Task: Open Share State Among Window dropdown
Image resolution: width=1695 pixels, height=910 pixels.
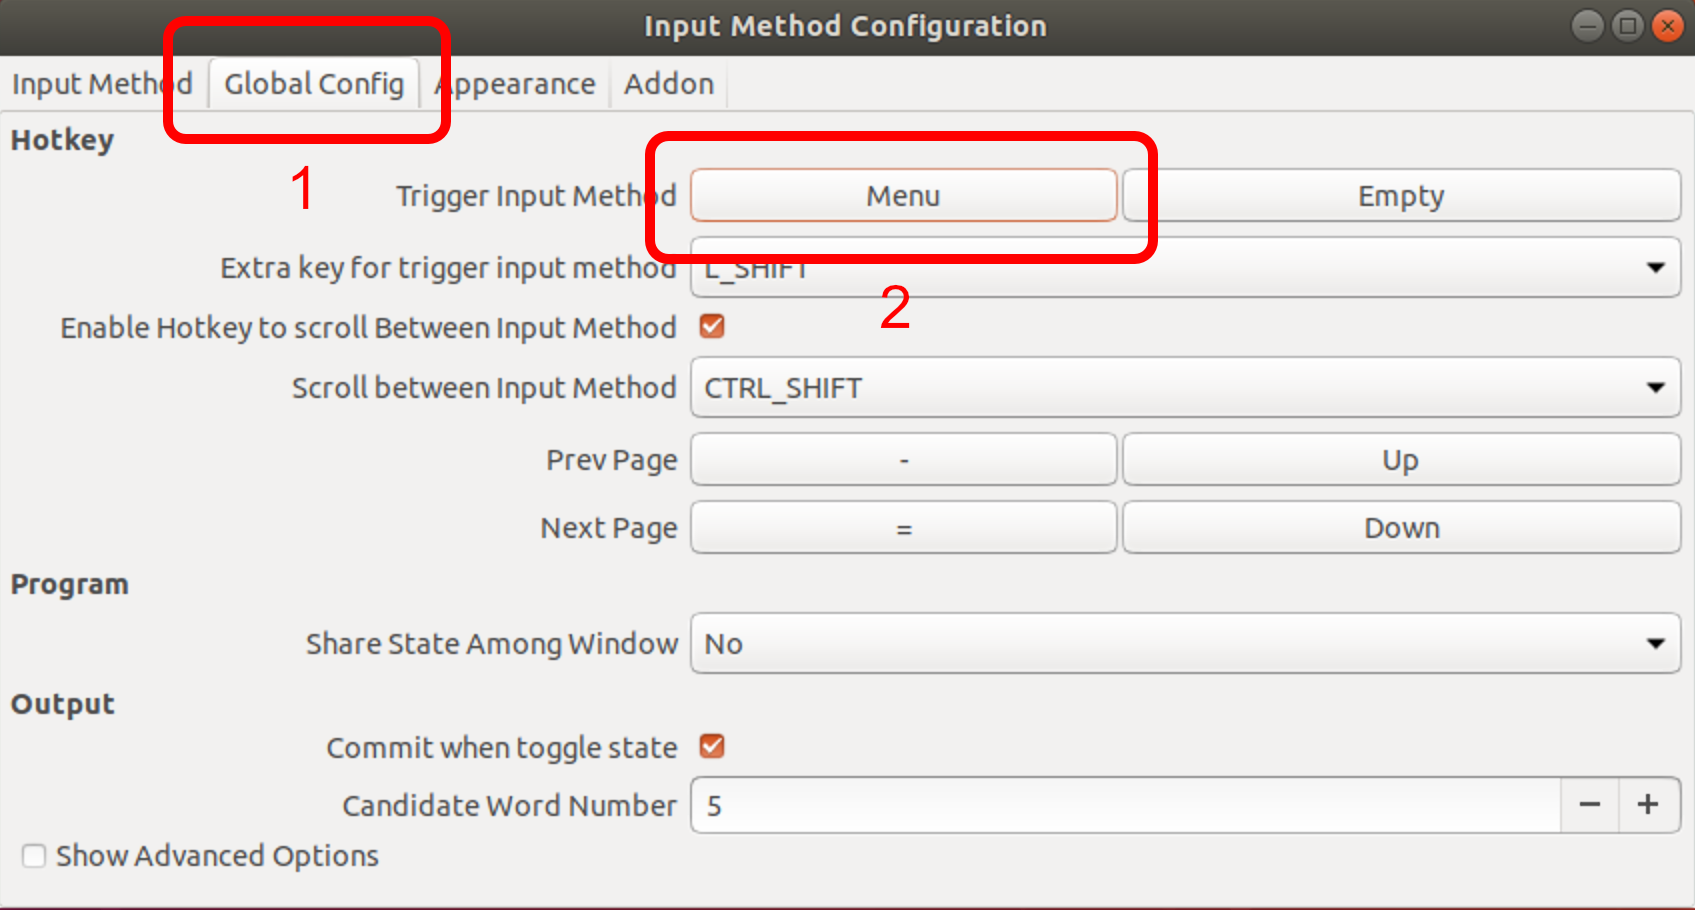Action: (1185, 643)
